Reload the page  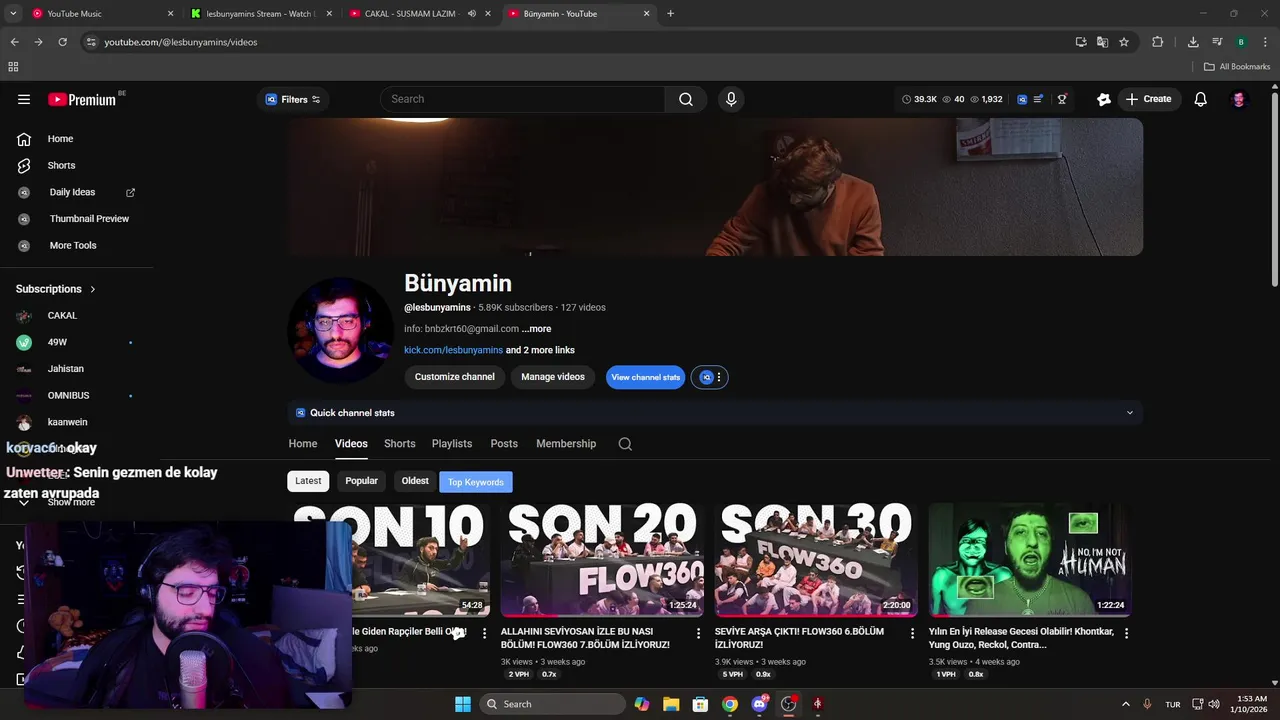[62, 42]
